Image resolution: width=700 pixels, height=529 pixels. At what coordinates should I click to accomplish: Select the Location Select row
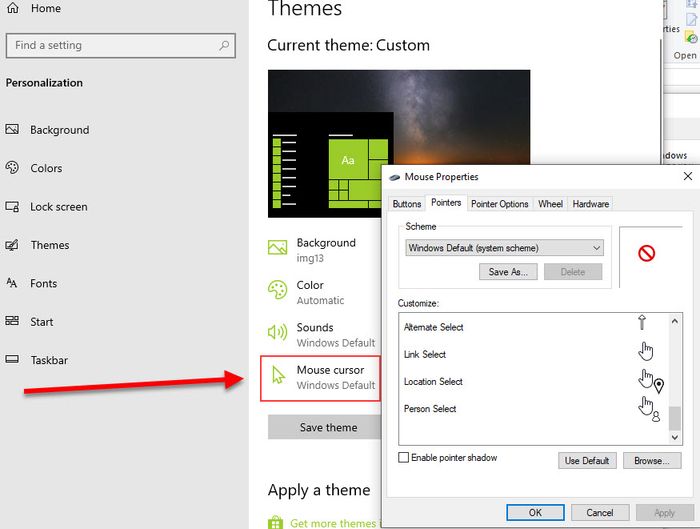534,381
